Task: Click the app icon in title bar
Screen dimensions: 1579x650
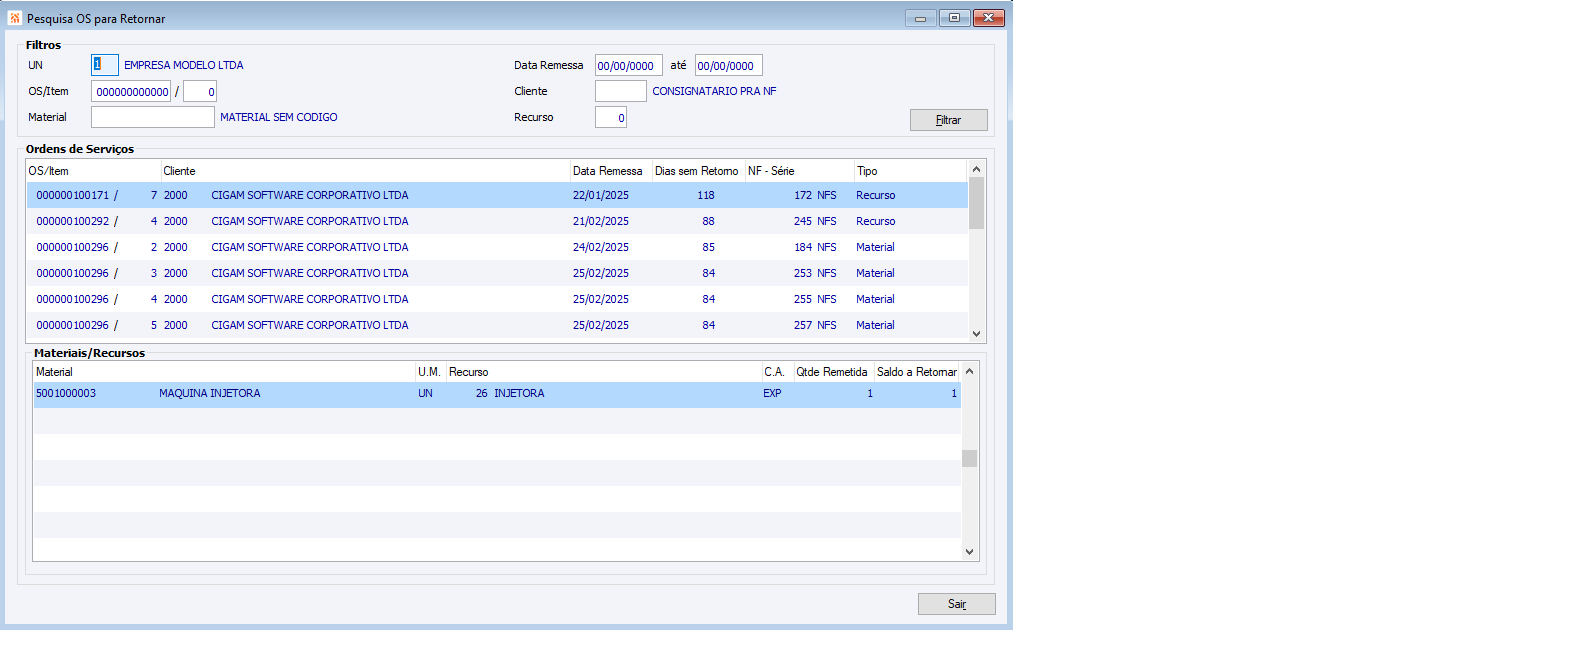Action: pos(15,18)
